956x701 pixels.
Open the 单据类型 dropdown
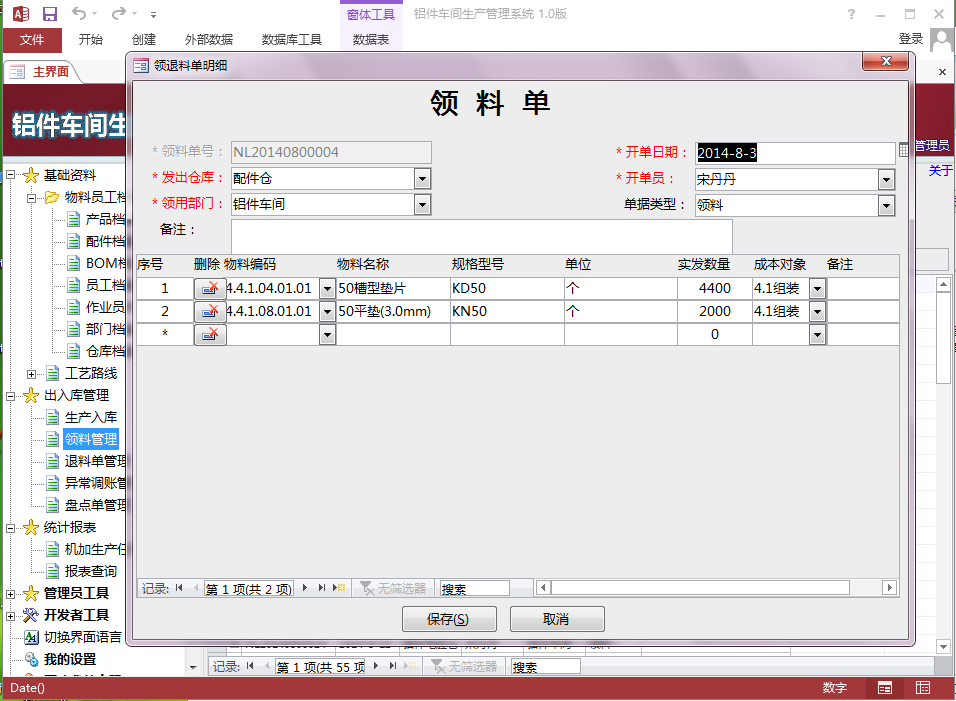point(886,205)
